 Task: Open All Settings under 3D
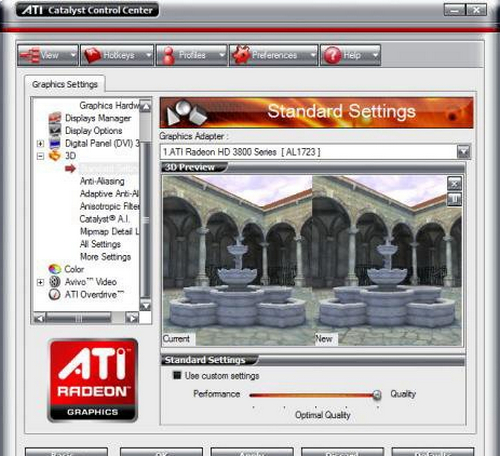pos(100,244)
